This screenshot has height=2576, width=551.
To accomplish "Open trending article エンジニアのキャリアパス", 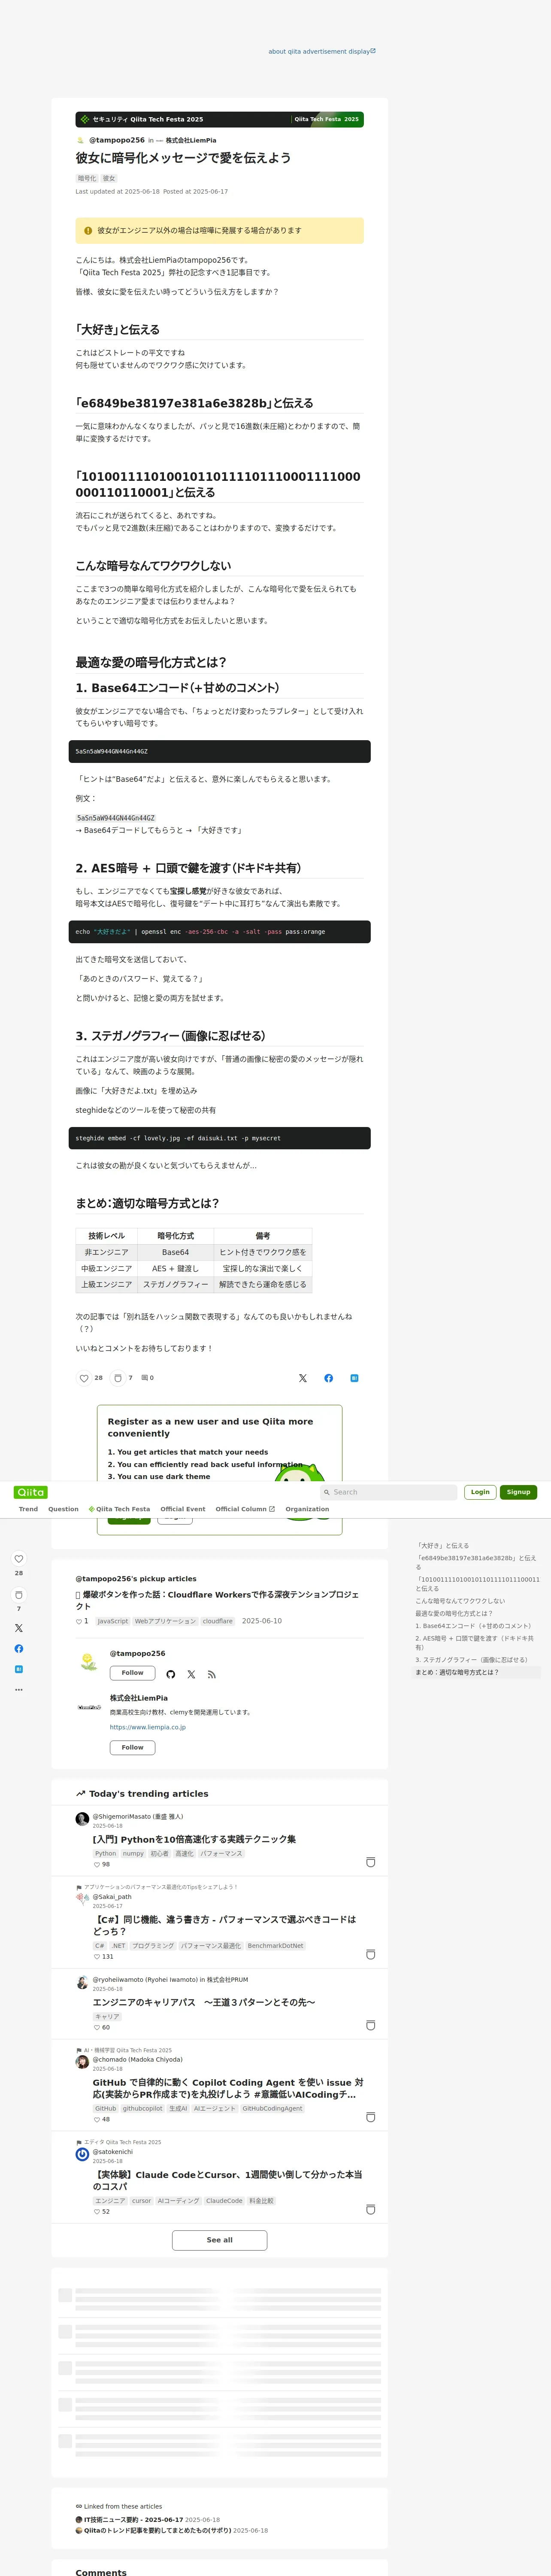I will (x=204, y=2002).
